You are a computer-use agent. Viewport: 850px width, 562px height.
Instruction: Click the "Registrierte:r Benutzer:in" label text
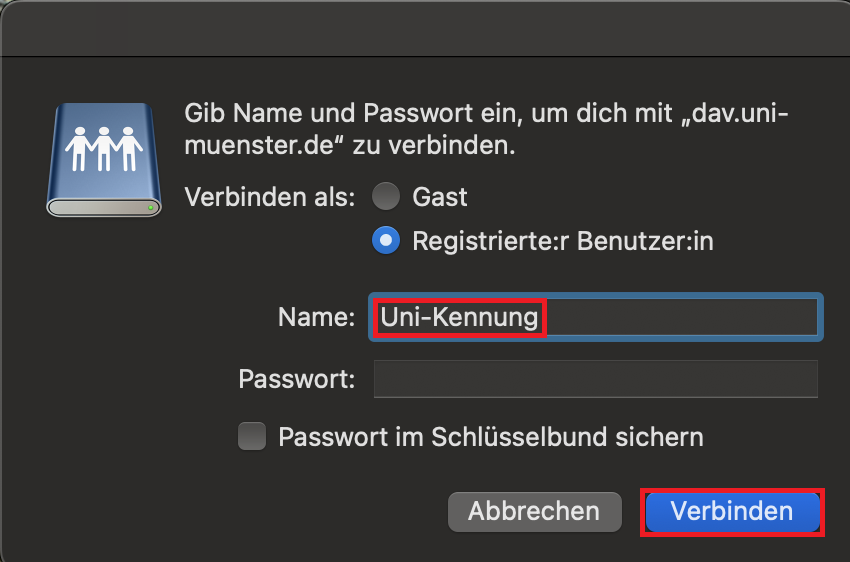coord(563,241)
